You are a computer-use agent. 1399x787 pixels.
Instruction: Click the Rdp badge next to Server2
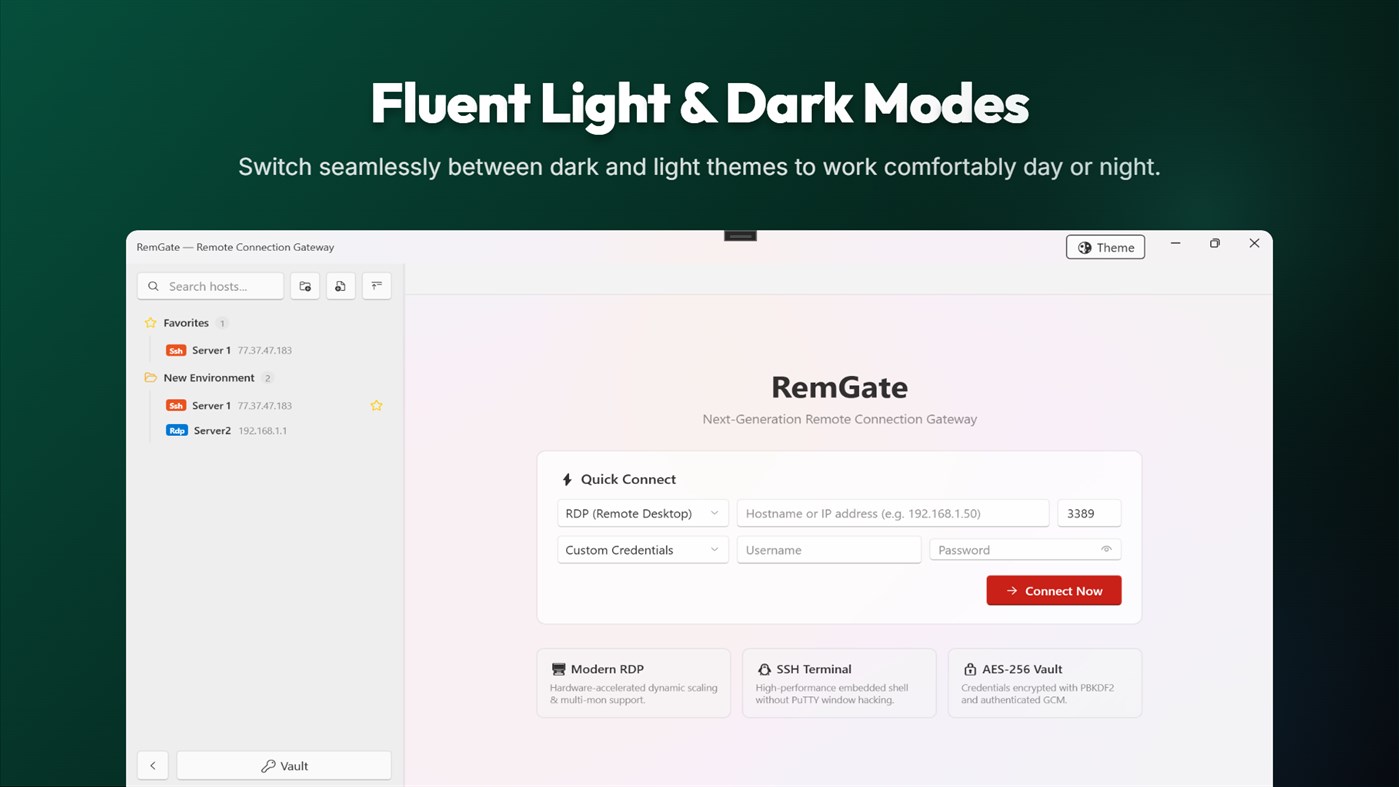coord(177,431)
